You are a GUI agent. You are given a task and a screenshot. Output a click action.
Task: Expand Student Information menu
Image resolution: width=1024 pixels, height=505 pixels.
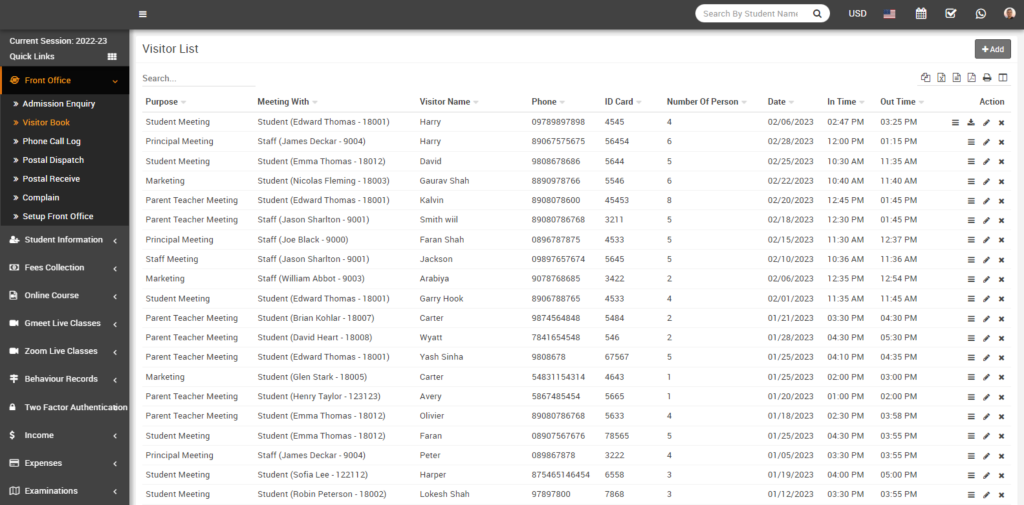[x=65, y=240]
